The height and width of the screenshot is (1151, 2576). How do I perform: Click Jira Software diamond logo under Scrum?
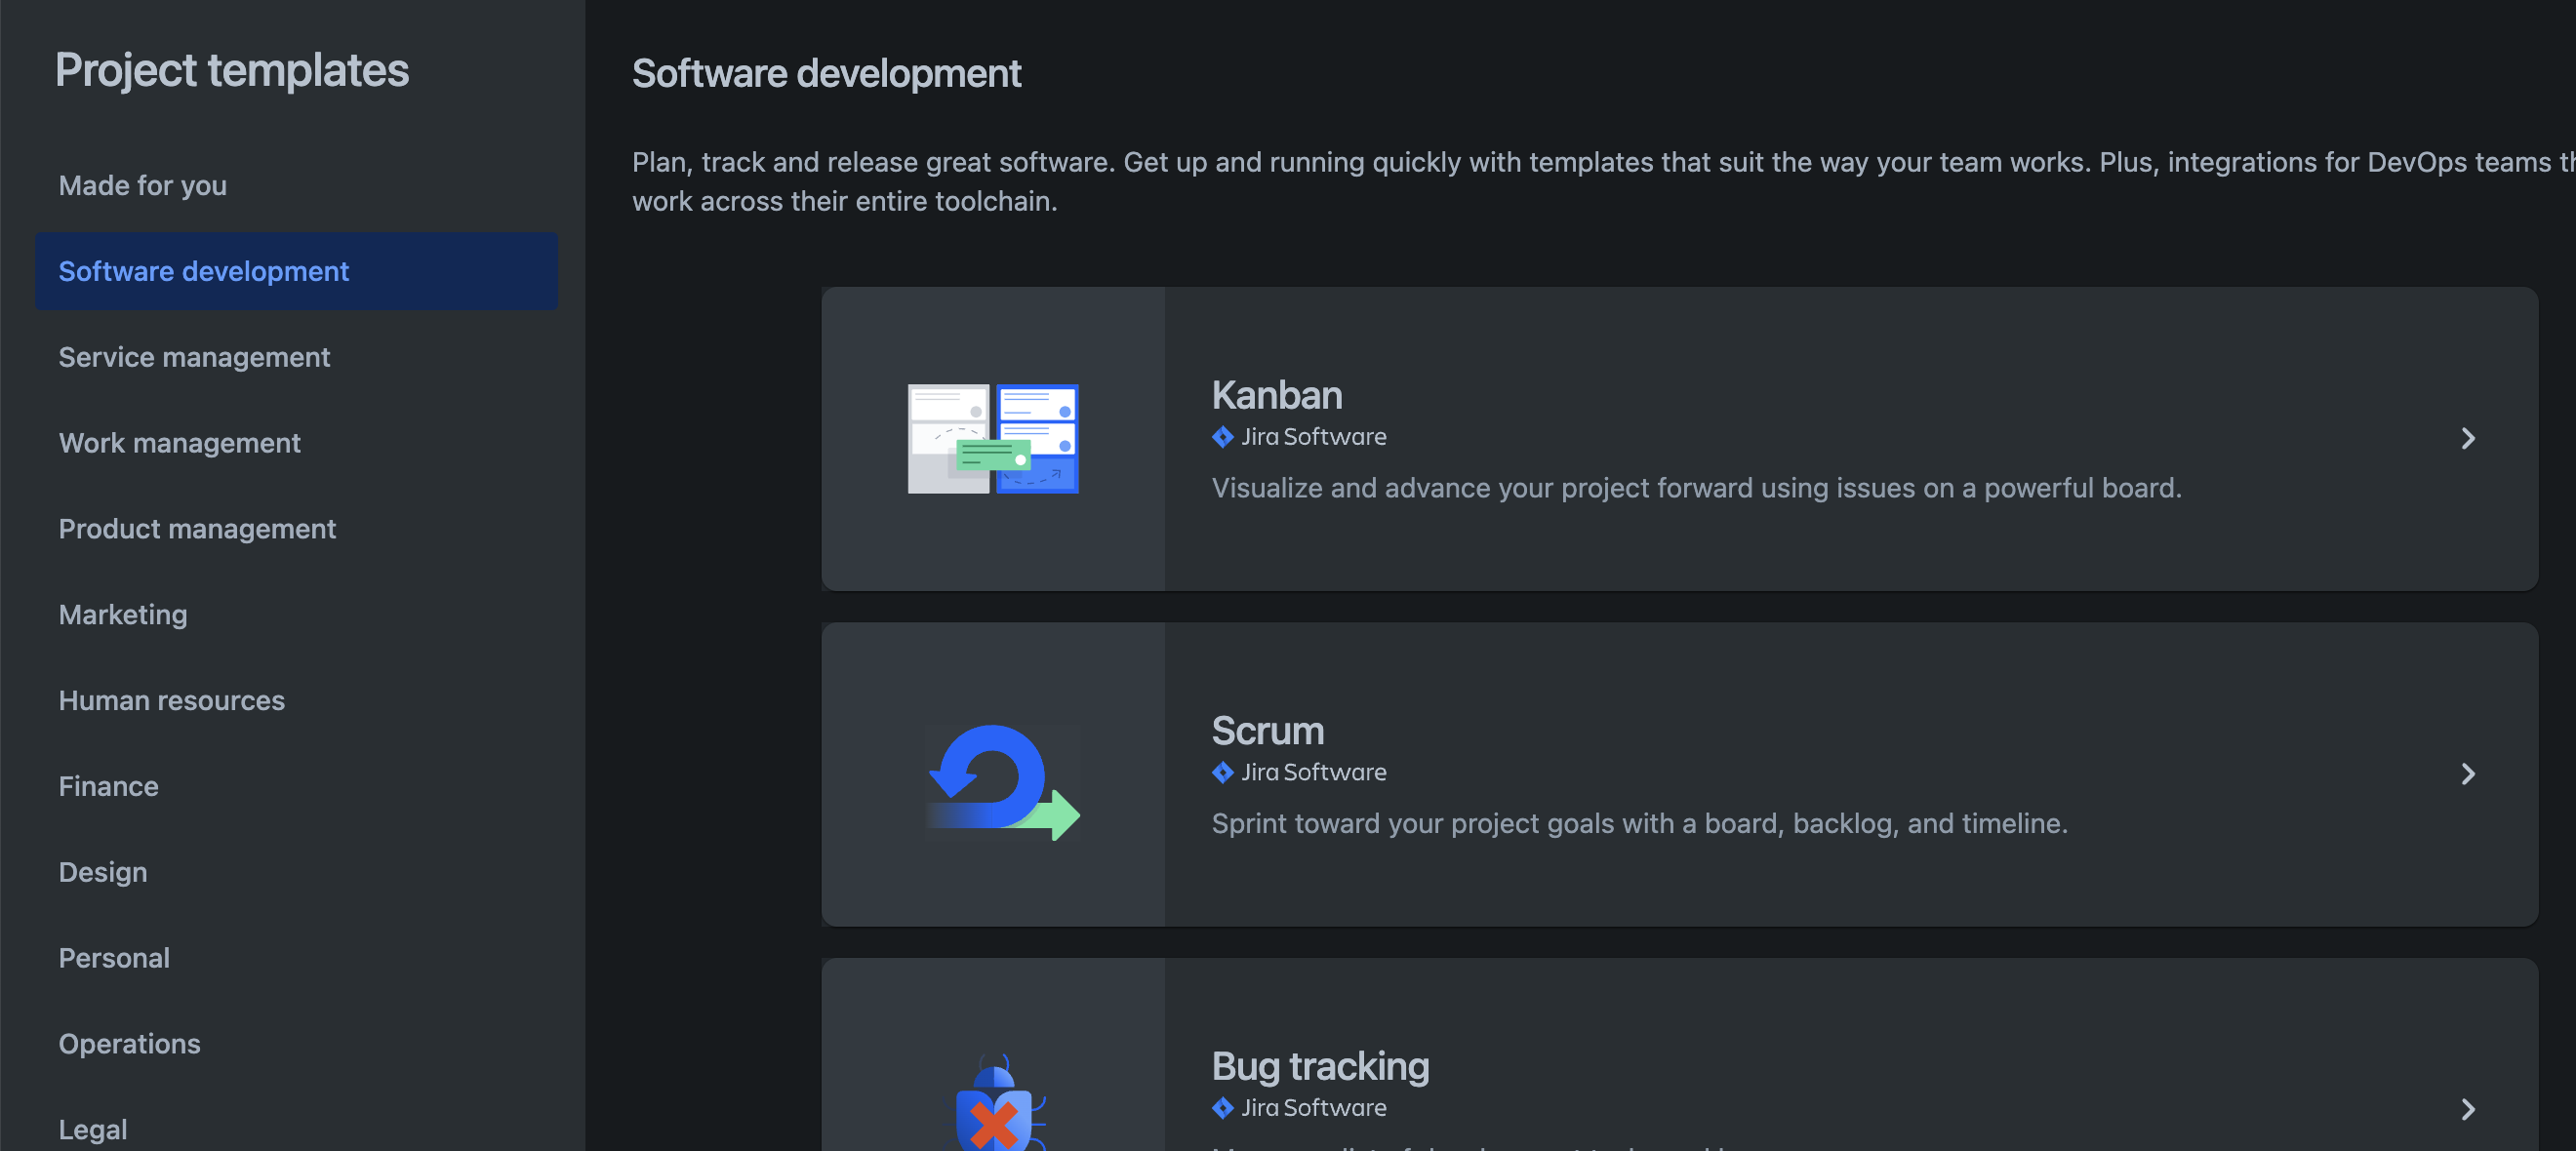pos(1222,772)
